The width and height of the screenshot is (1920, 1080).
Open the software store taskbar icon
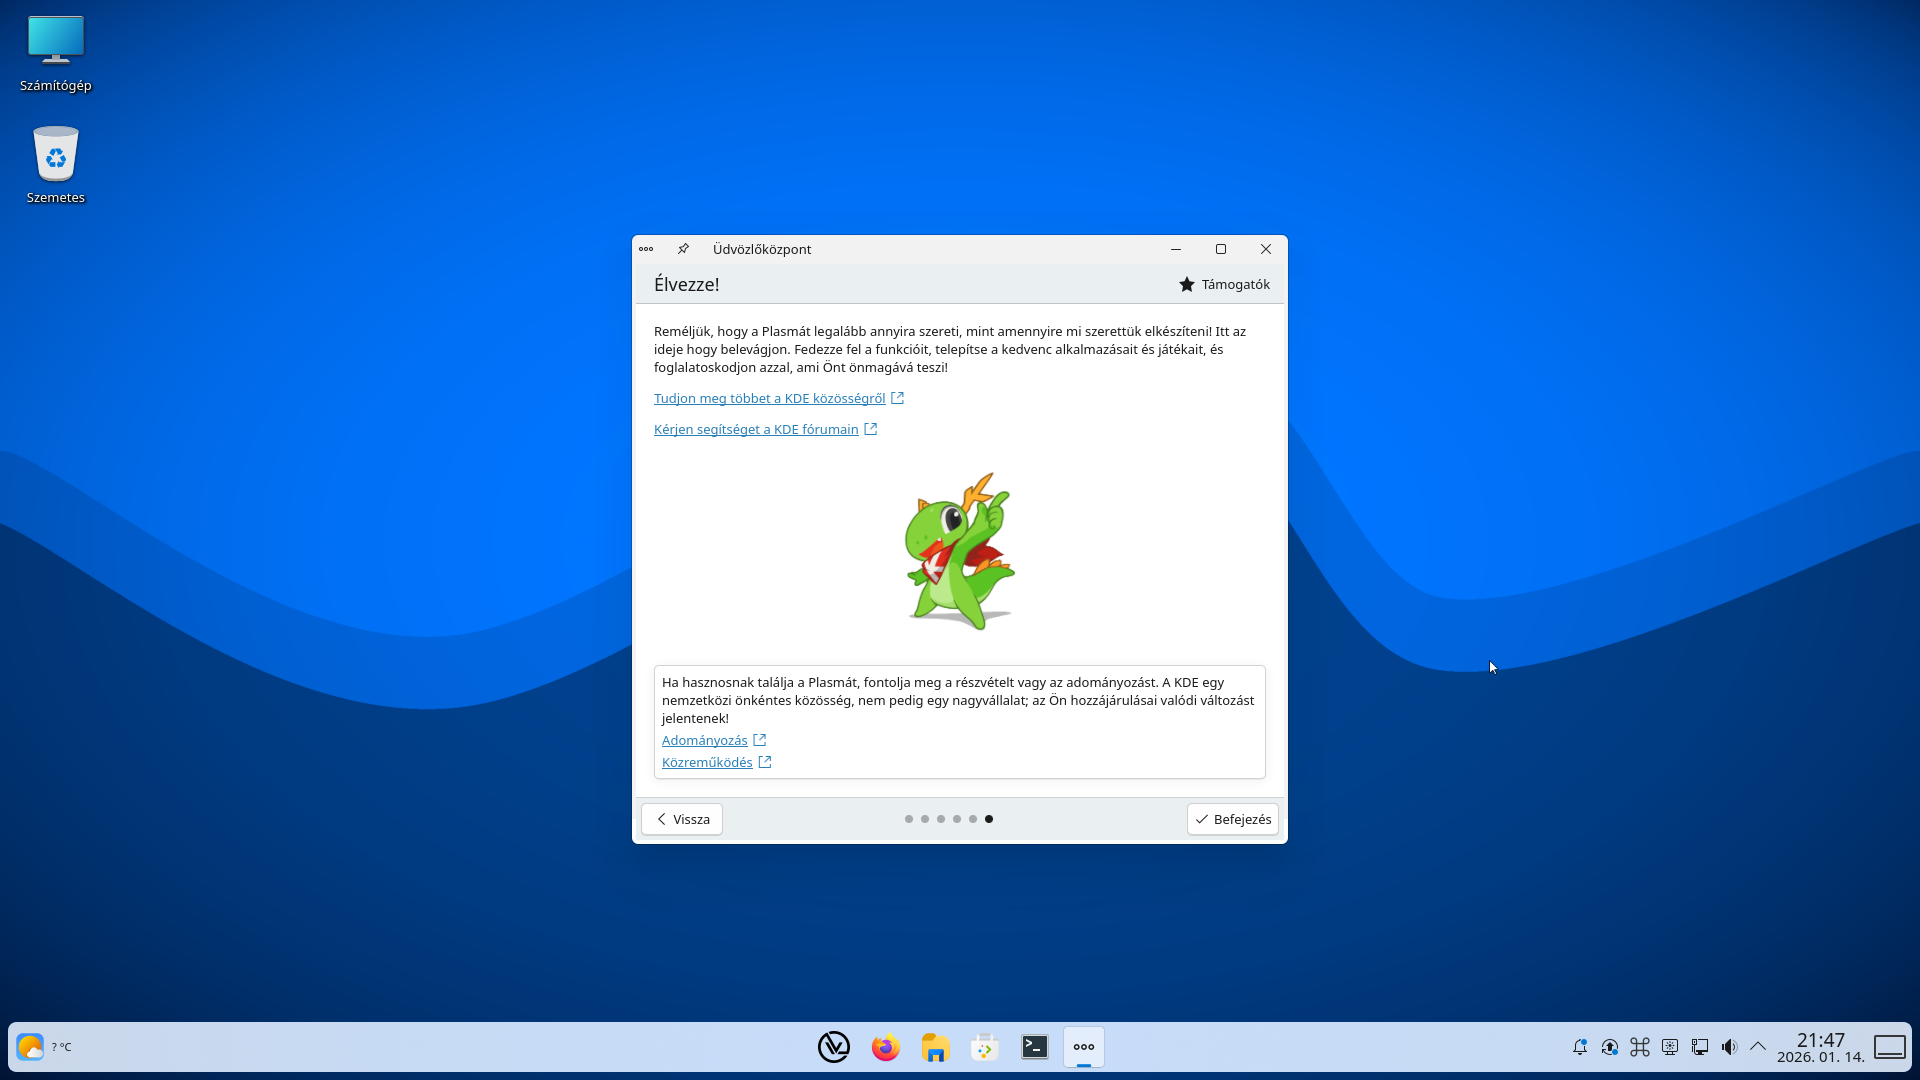[x=985, y=1047]
